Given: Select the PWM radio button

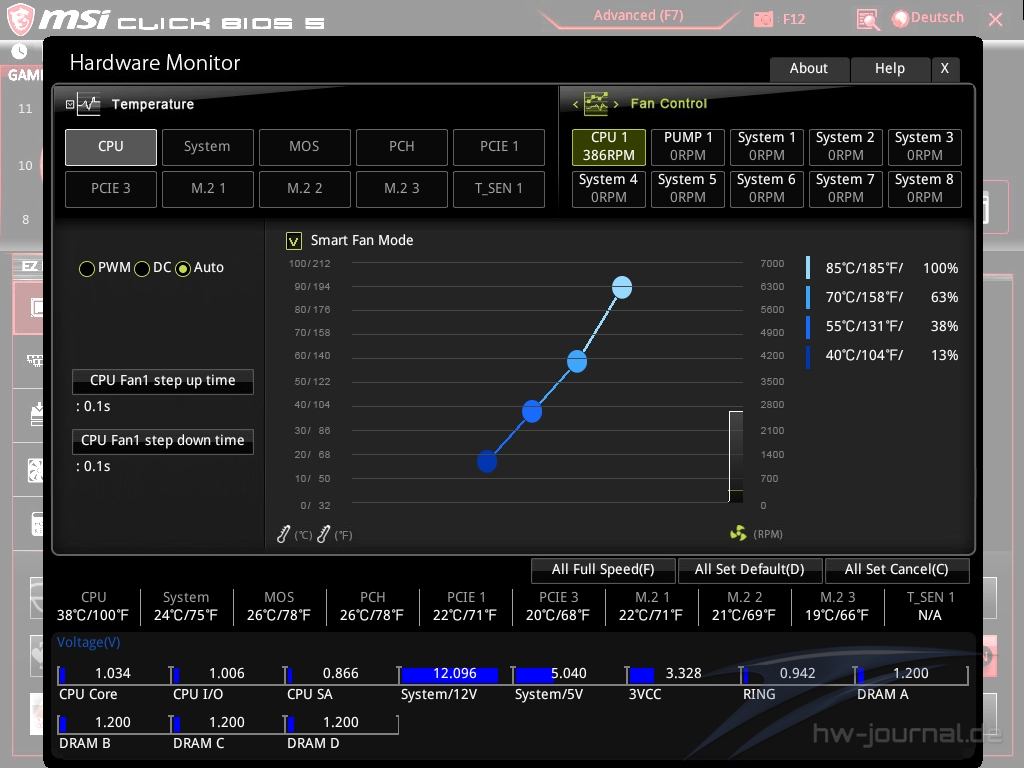Looking at the screenshot, I should coord(86,268).
